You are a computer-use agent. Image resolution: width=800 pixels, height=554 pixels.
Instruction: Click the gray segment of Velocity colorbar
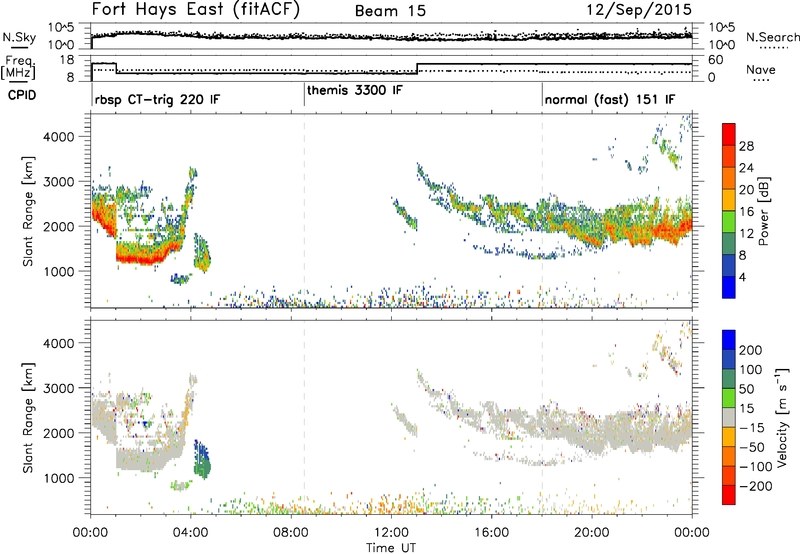729,417
